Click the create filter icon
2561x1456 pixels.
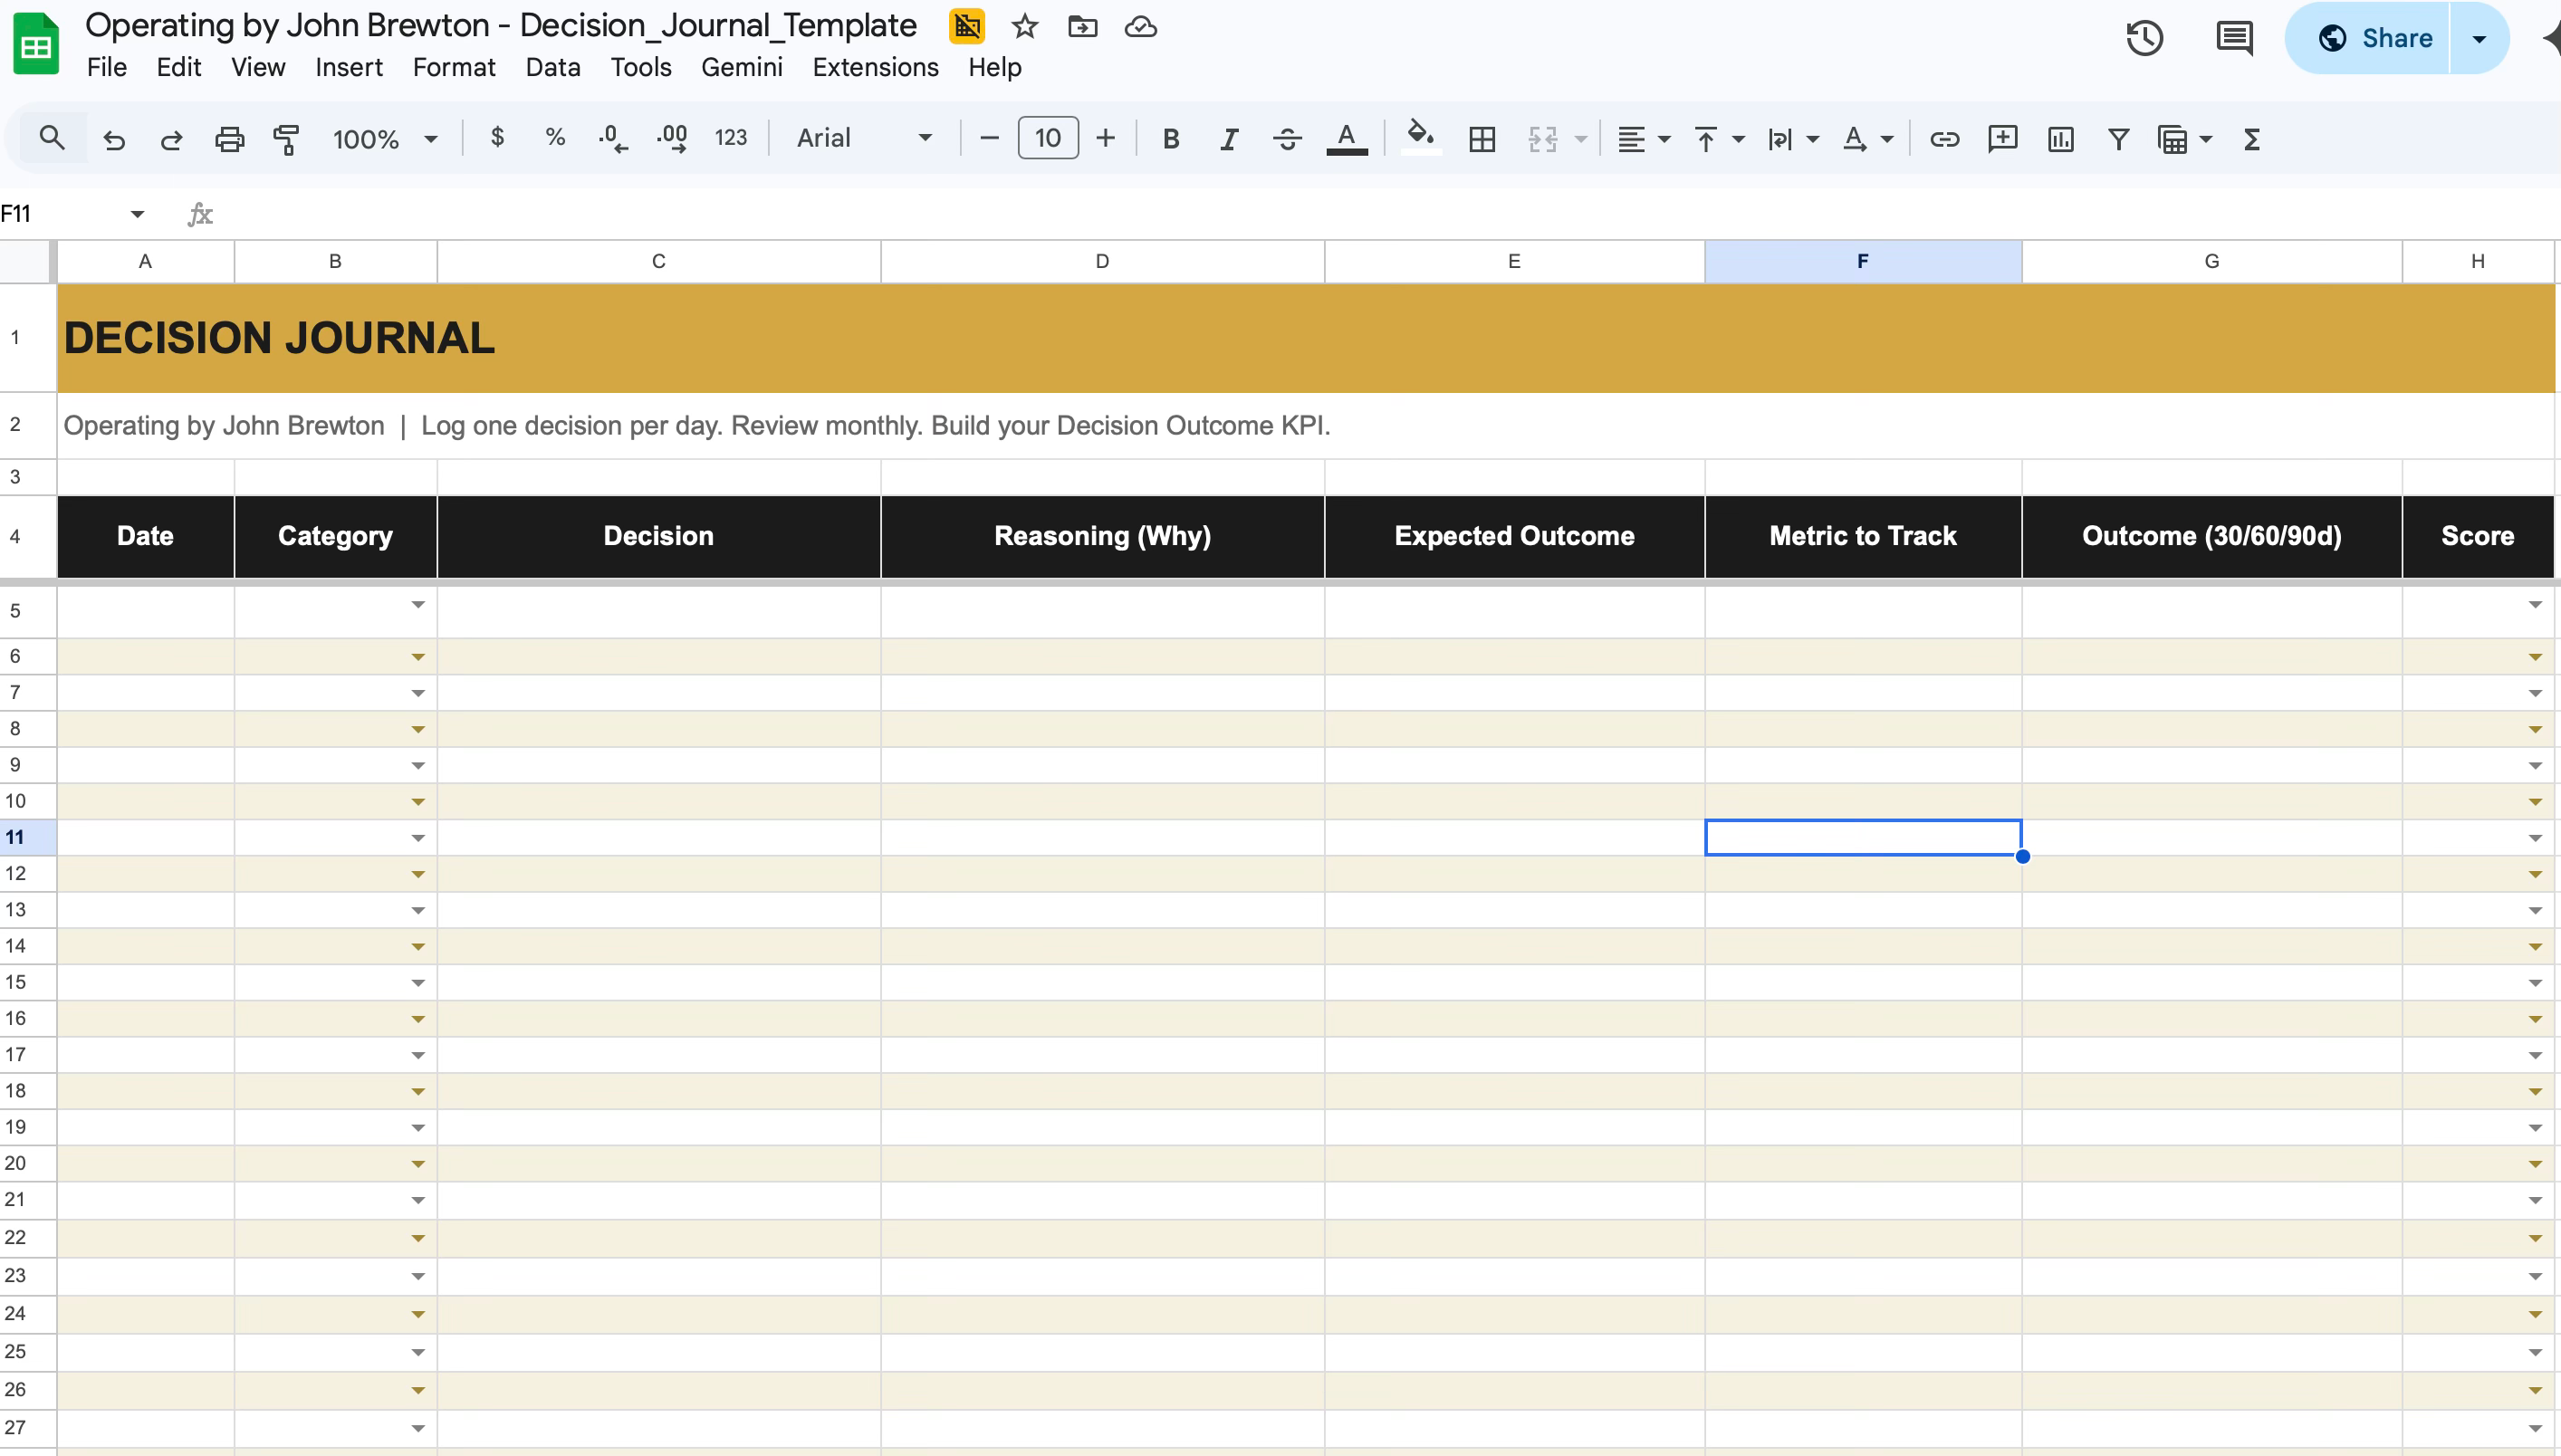2118,139
